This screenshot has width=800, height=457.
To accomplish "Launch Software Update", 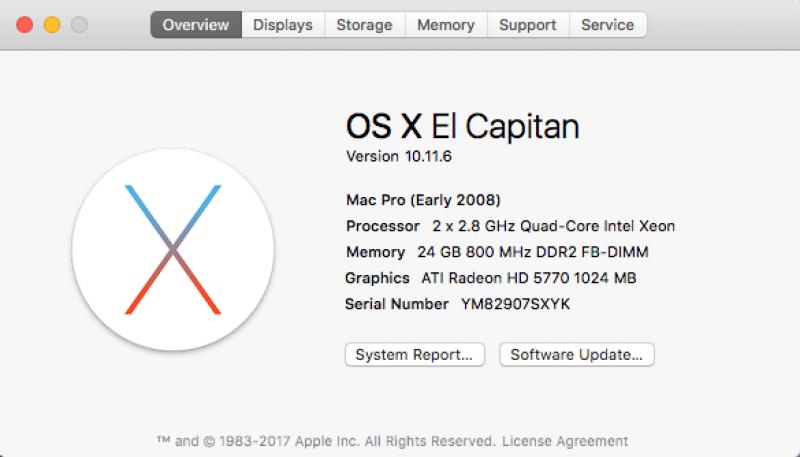I will (577, 354).
